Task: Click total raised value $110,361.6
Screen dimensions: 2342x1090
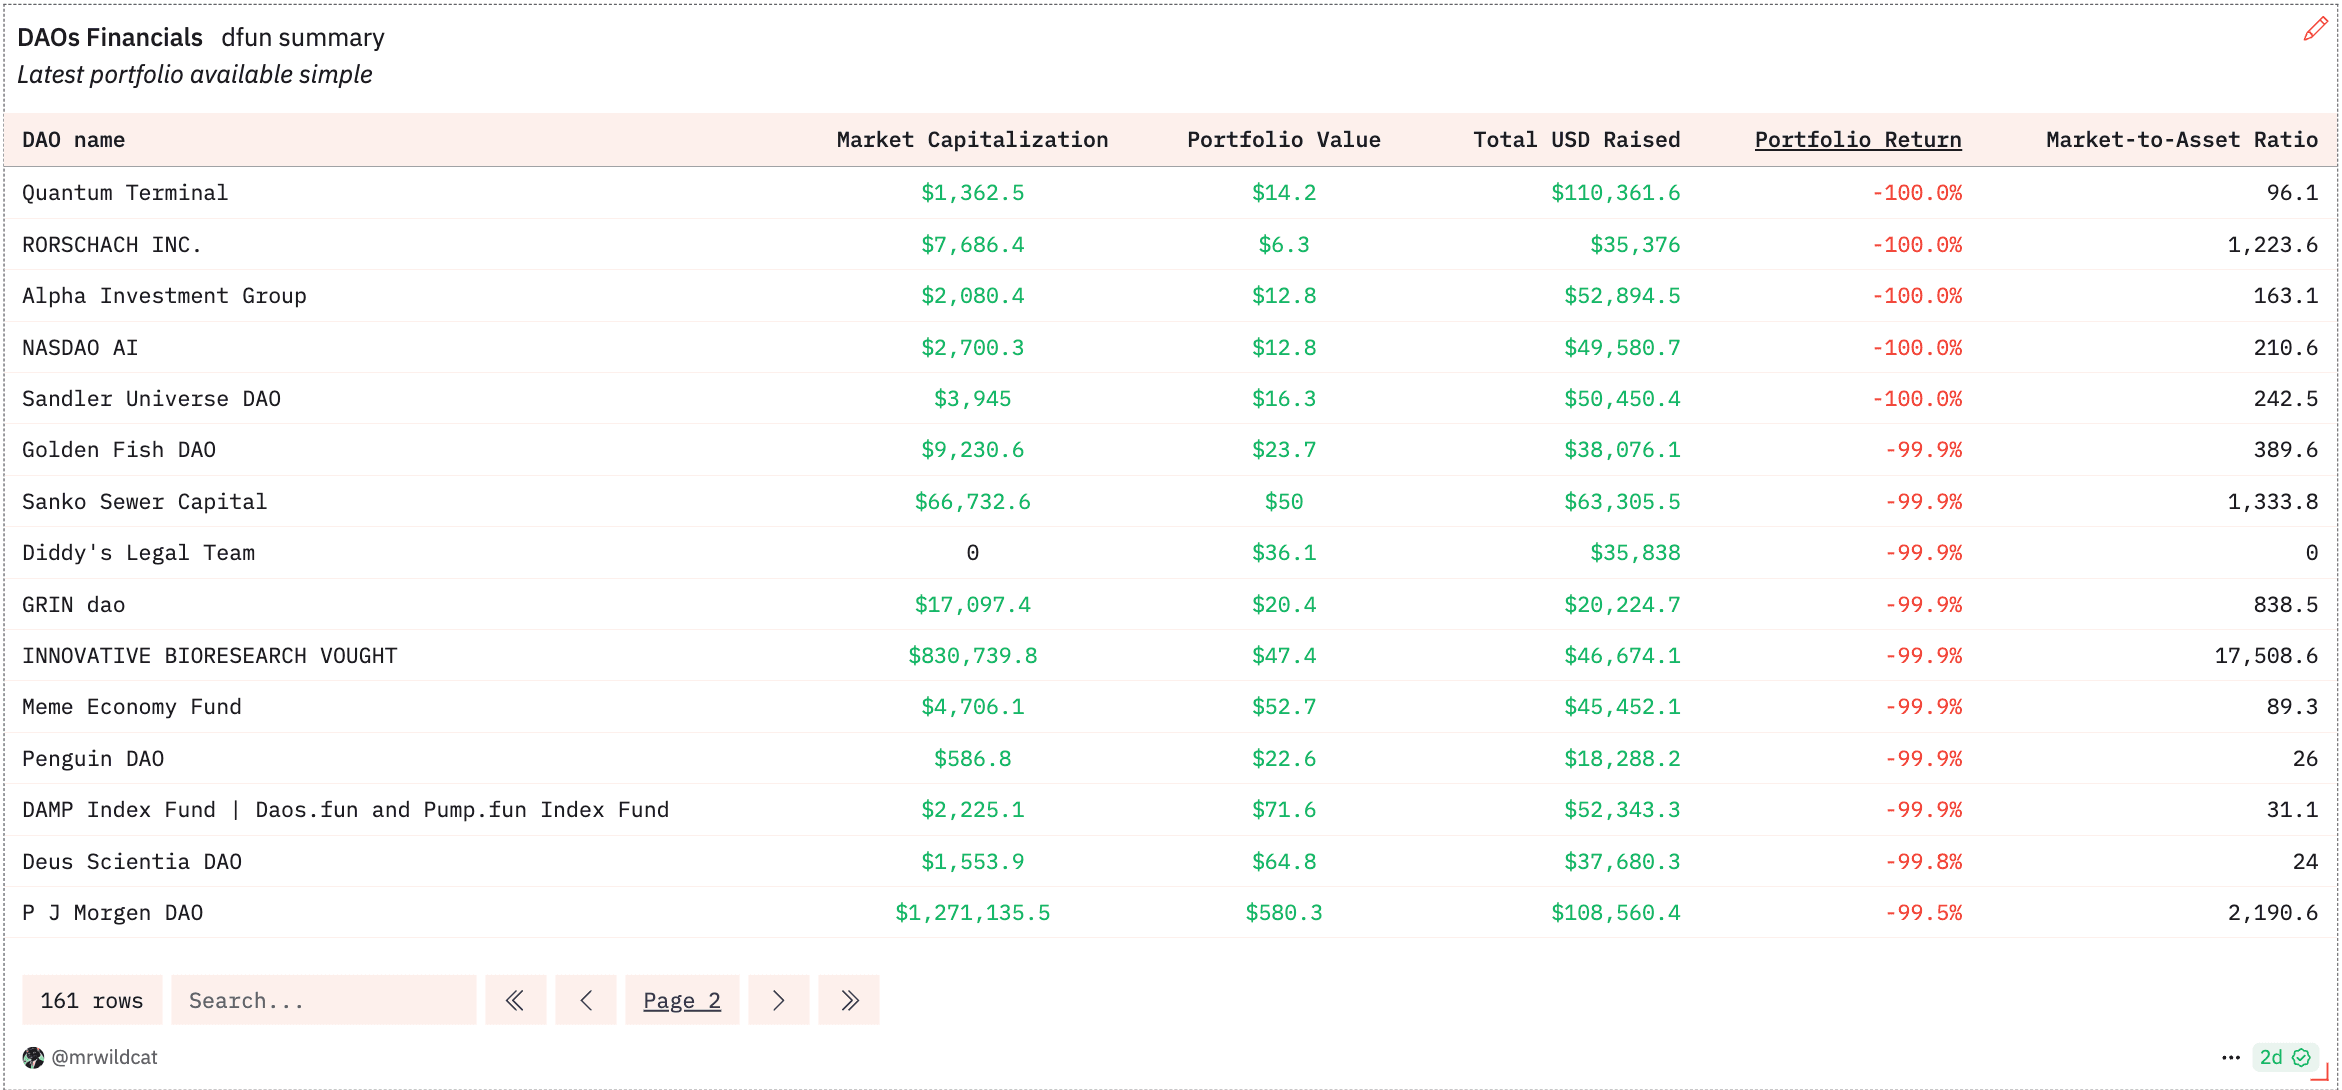Action: click(1615, 193)
